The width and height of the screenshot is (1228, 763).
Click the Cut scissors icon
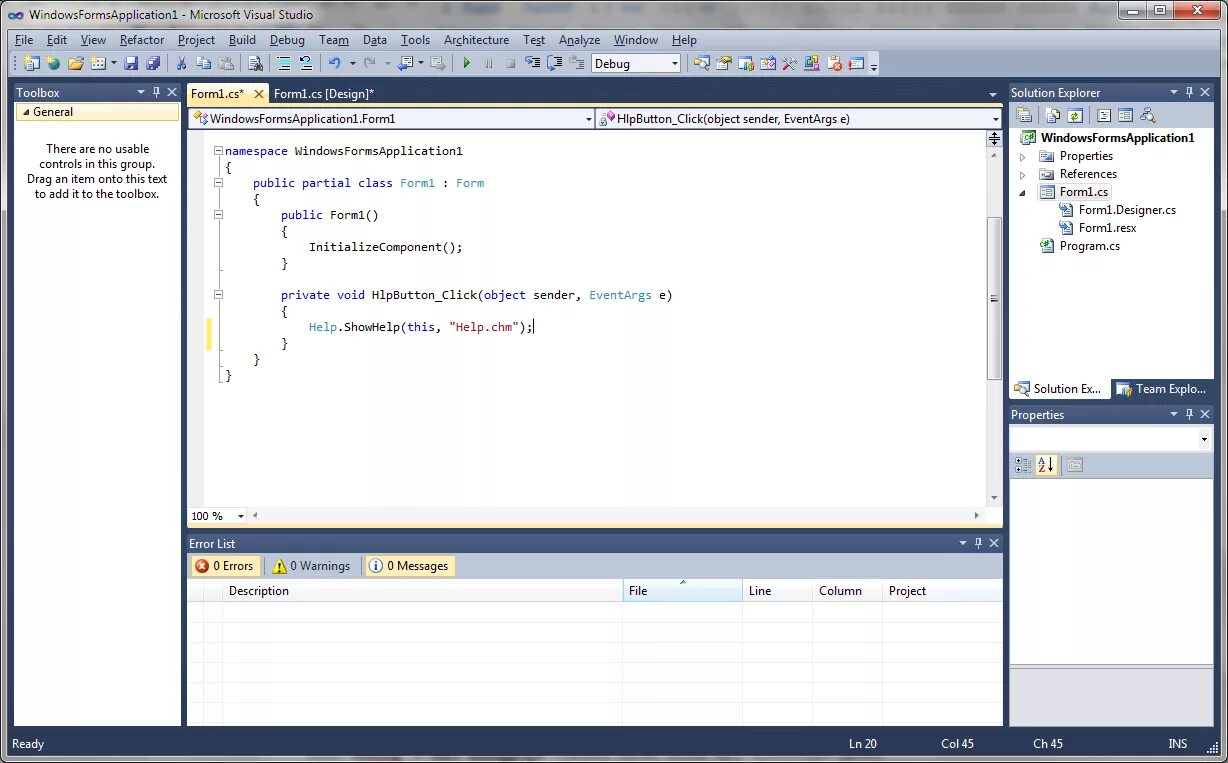[x=181, y=63]
